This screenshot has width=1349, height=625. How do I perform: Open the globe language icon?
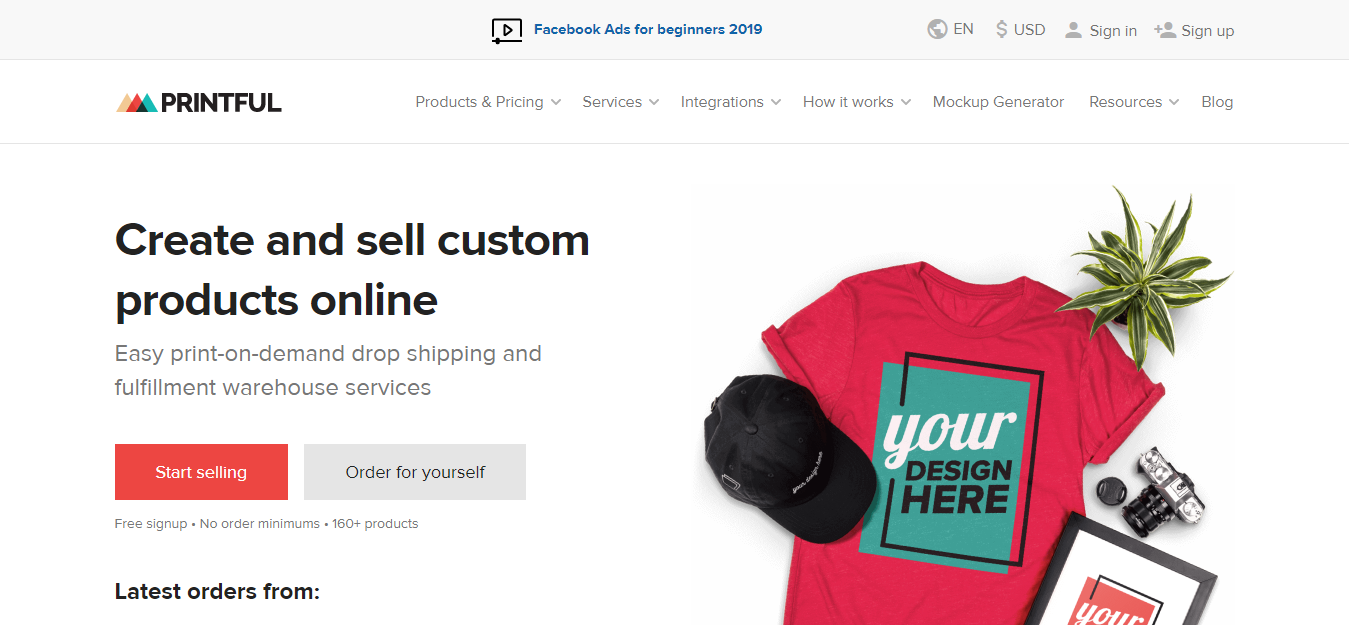[936, 29]
